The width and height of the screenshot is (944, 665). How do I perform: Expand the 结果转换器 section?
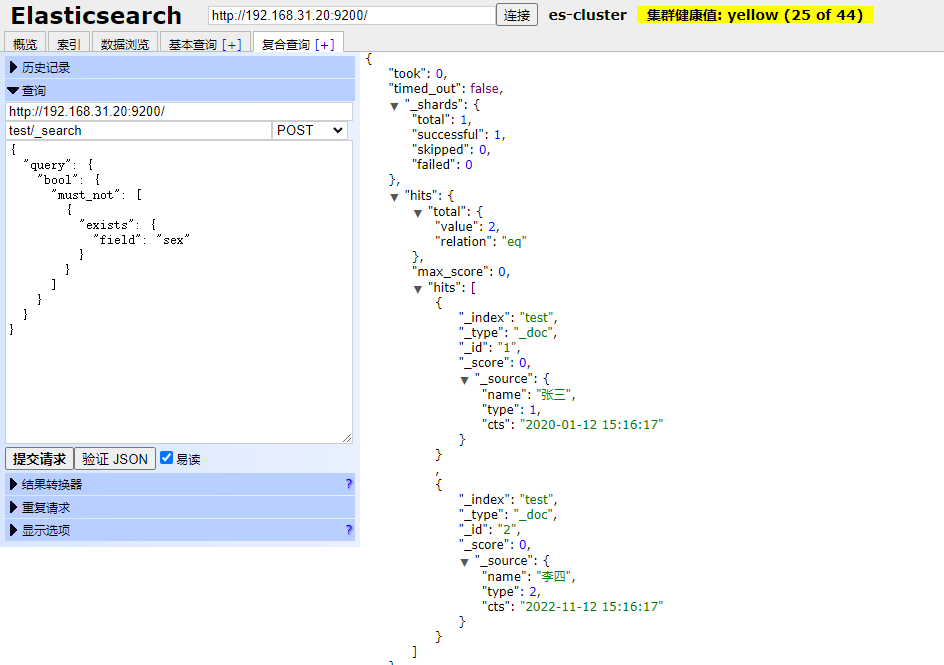(180, 484)
